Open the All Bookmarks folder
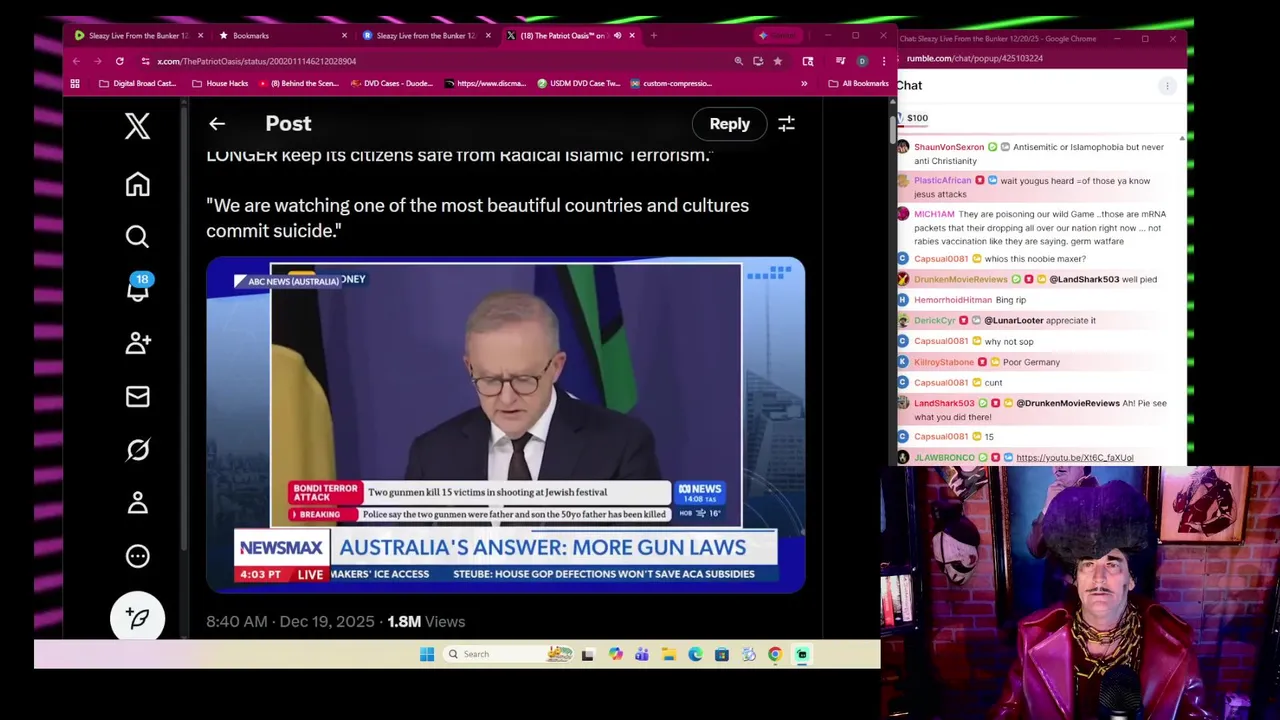 858,84
